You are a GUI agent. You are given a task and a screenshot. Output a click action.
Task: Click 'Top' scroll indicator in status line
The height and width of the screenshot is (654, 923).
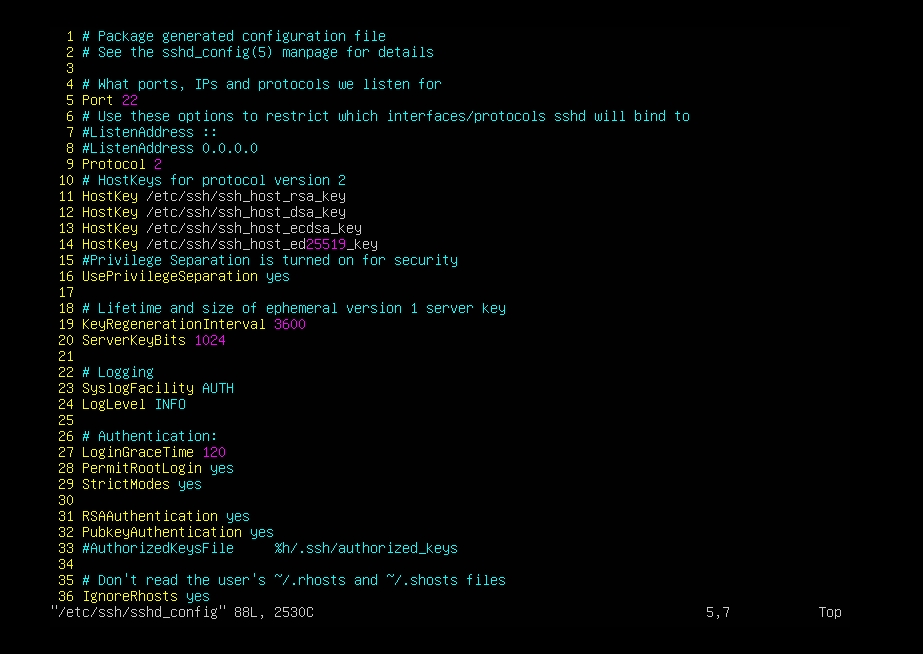point(830,612)
